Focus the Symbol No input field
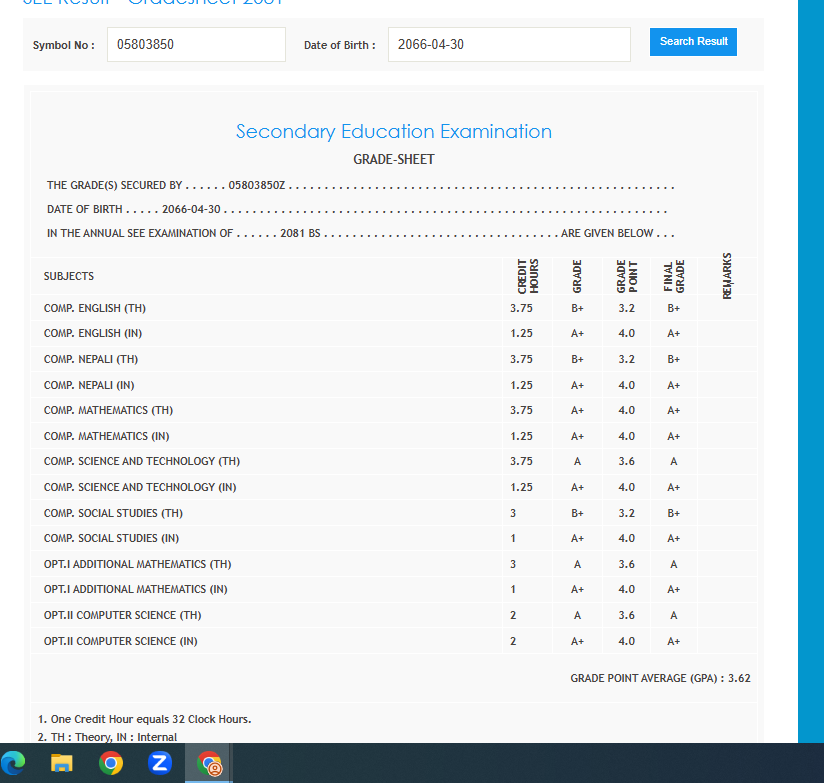Screen dimensions: 824x783 point(196,45)
